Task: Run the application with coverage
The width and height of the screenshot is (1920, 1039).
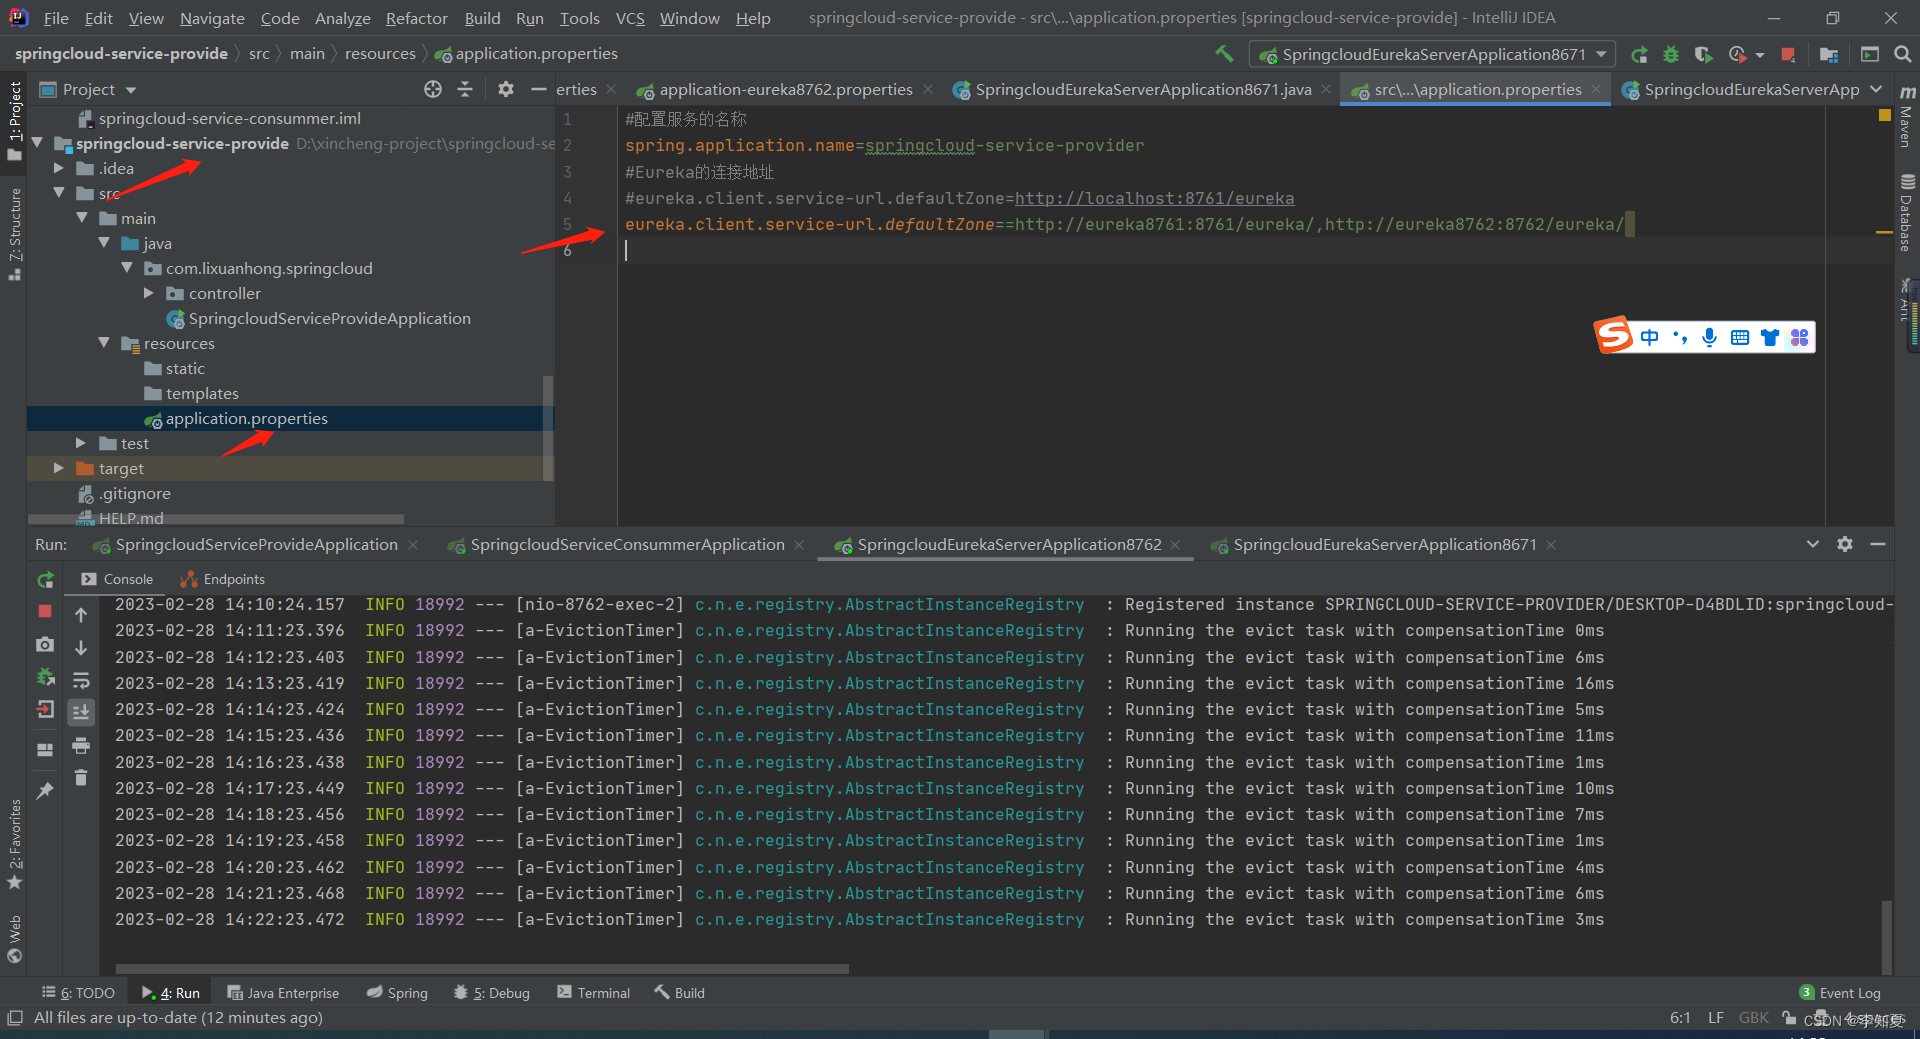Action: tap(1704, 55)
